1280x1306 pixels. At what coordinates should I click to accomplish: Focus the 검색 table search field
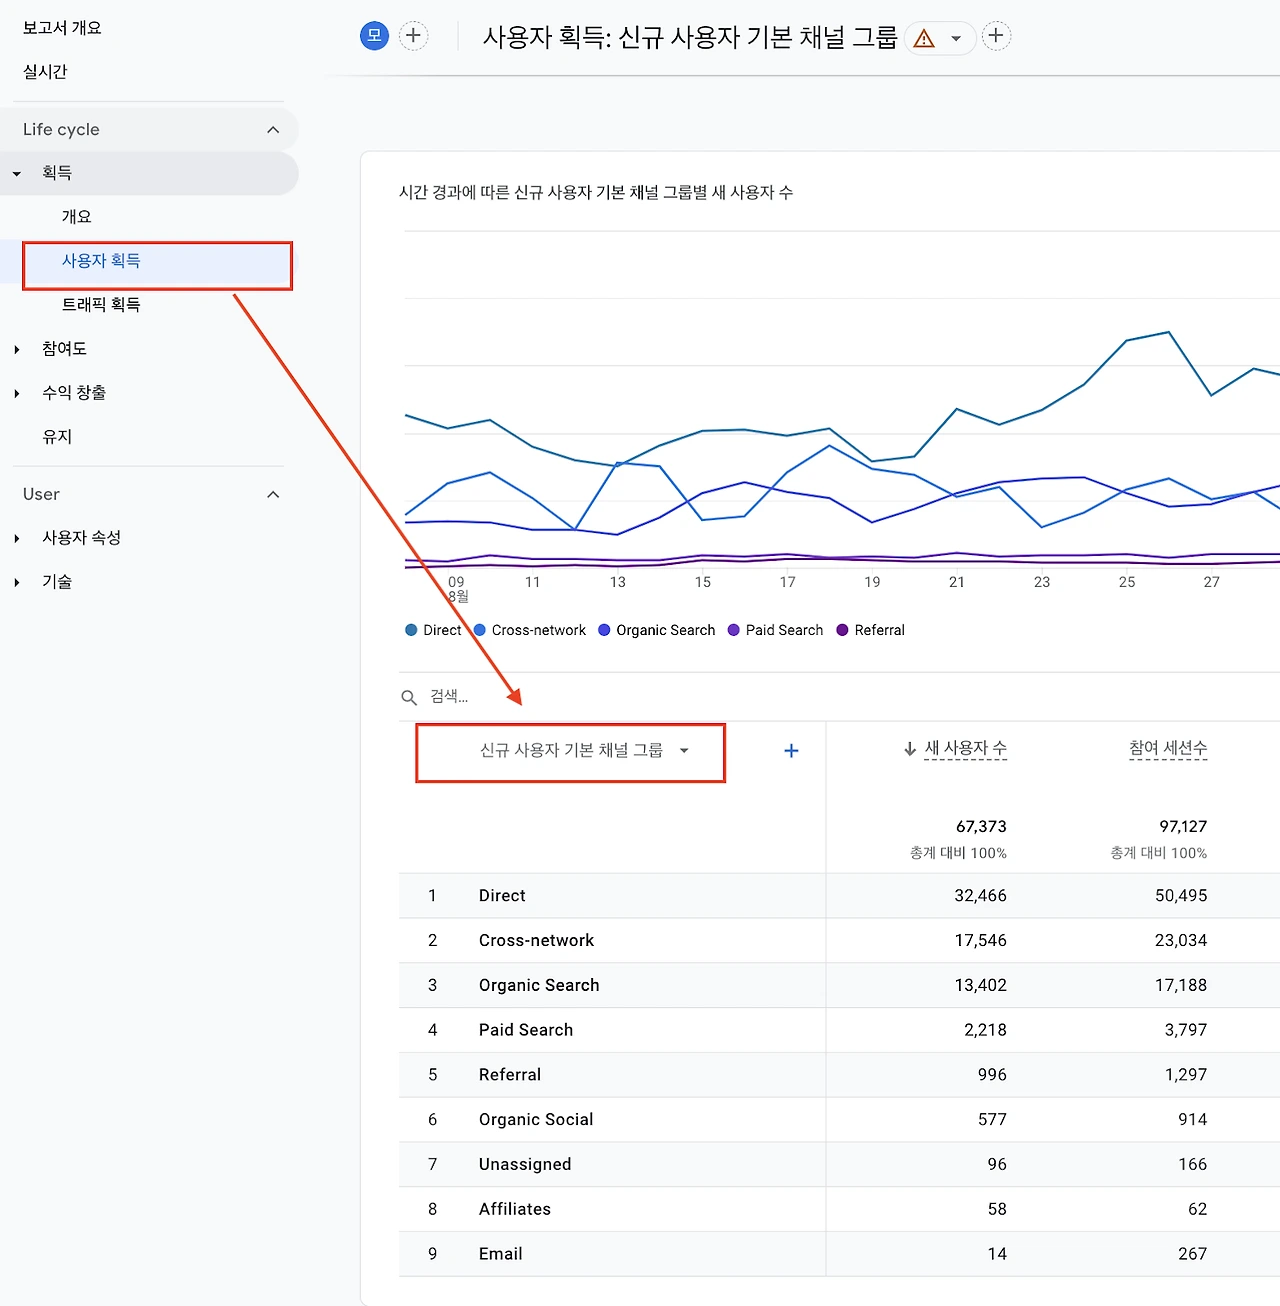(449, 697)
